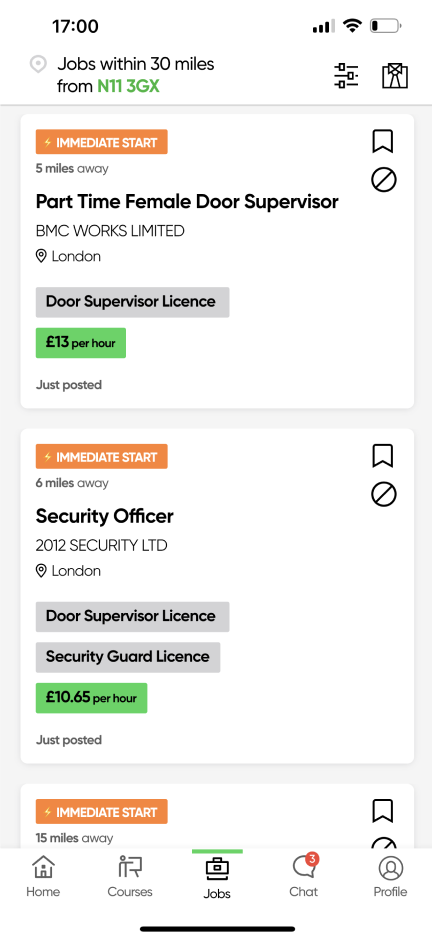Save the third job with the bookmark
Image resolution: width=432 pixels, height=940 pixels.
click(383, 811)
